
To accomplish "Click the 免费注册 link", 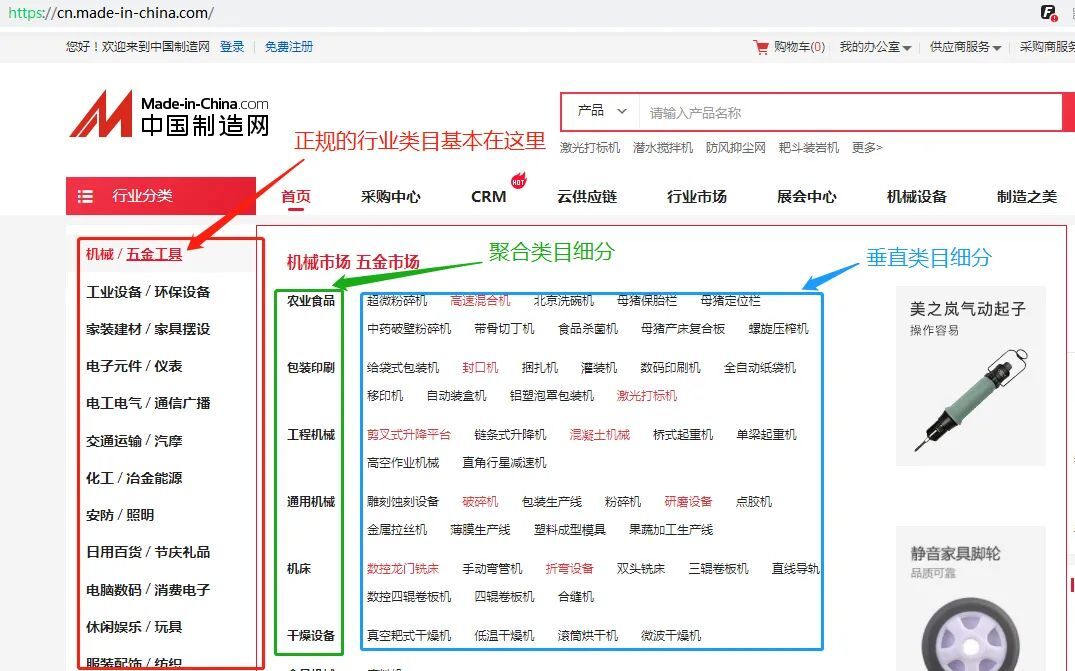I will (289, 47).
